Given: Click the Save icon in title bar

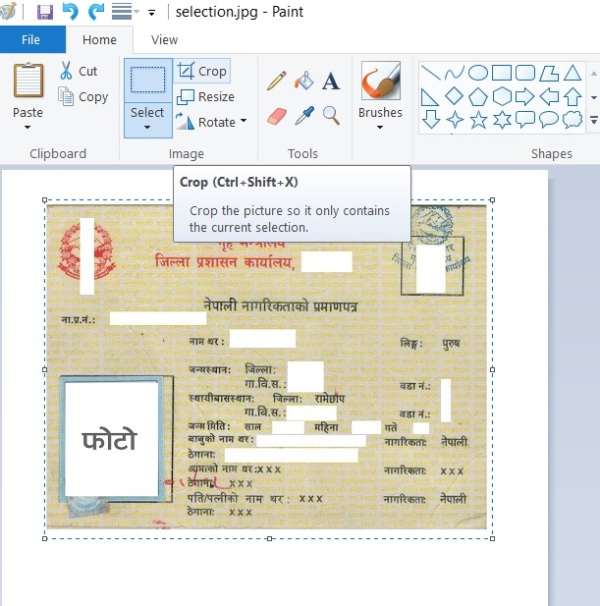Looking at the screenshot, I should (x=44, y=12).
